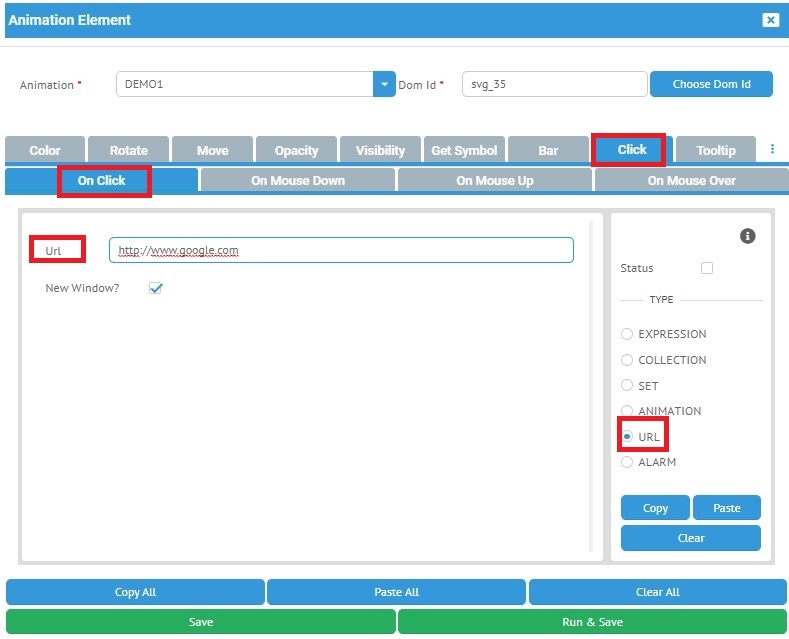
Task: Open the three-dot tab overflow menu
Action: point(772,149)
